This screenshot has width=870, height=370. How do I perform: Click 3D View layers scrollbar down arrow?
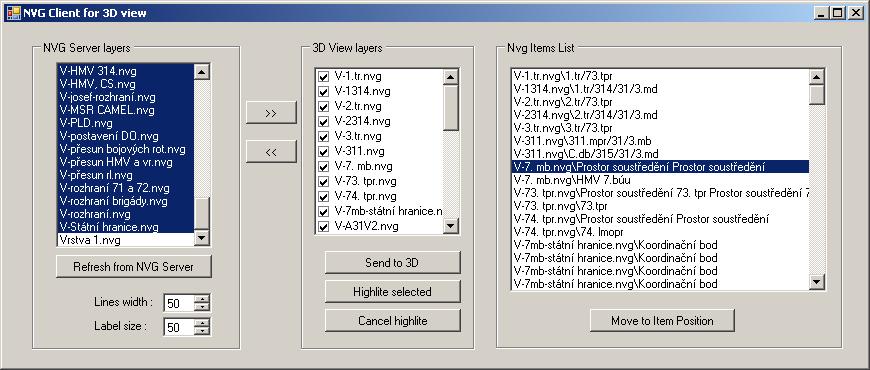point(451,226)
